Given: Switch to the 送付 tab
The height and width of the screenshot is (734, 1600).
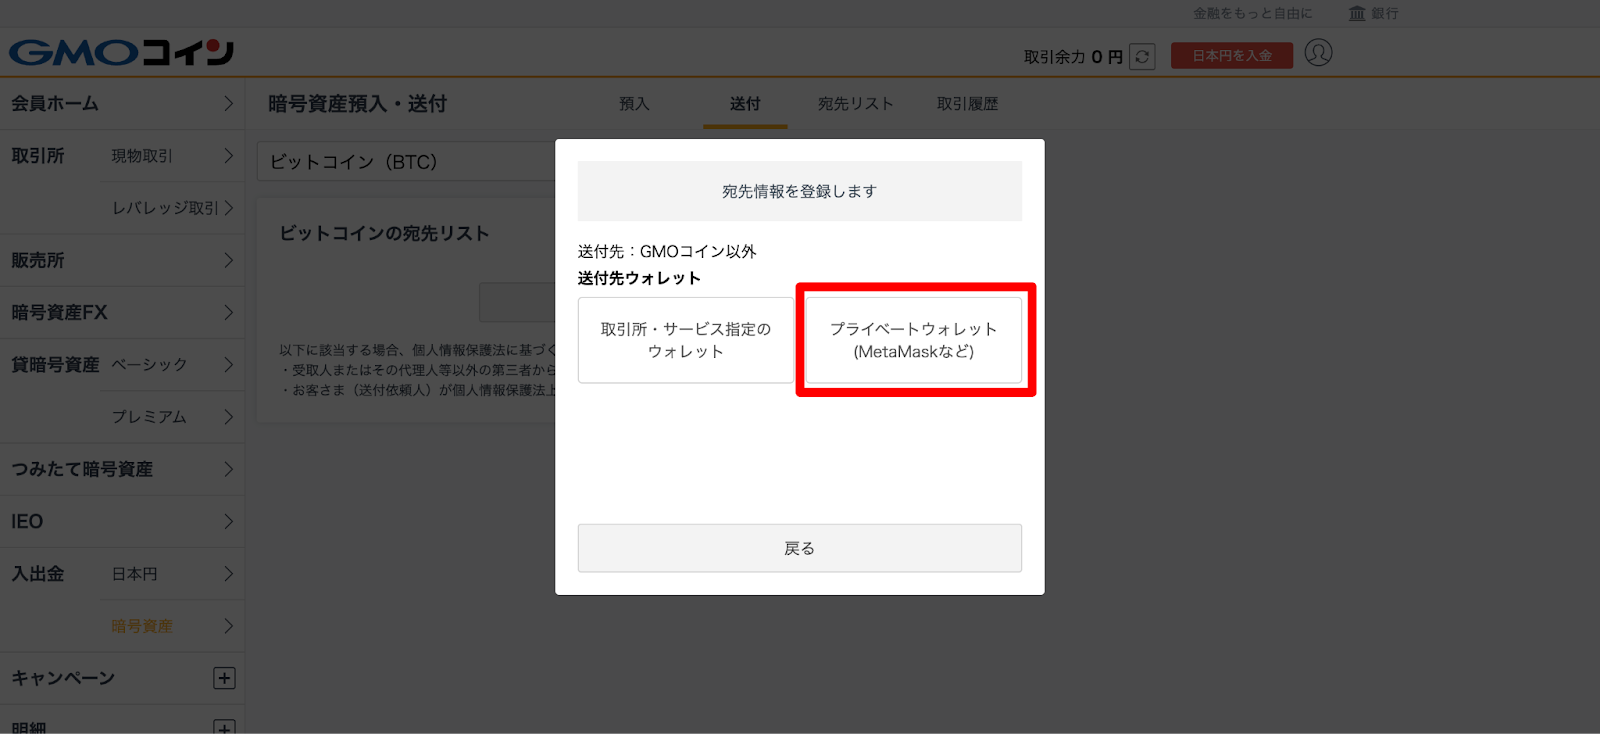Looking at the screenshot, I should click(x=745, y=104).
